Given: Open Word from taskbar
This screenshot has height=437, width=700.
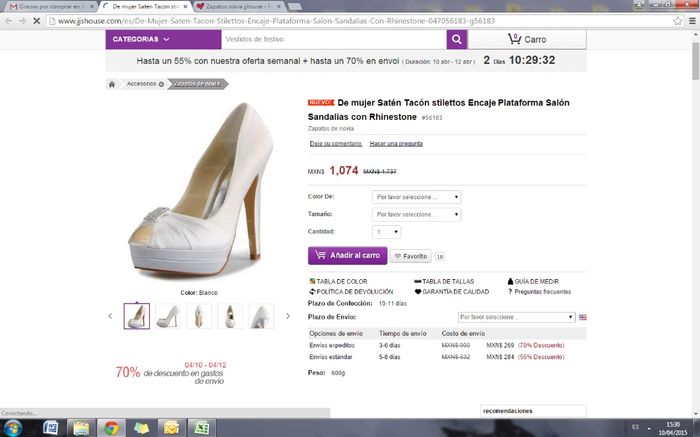Looking at the screenshot, I should pos(50,428).
